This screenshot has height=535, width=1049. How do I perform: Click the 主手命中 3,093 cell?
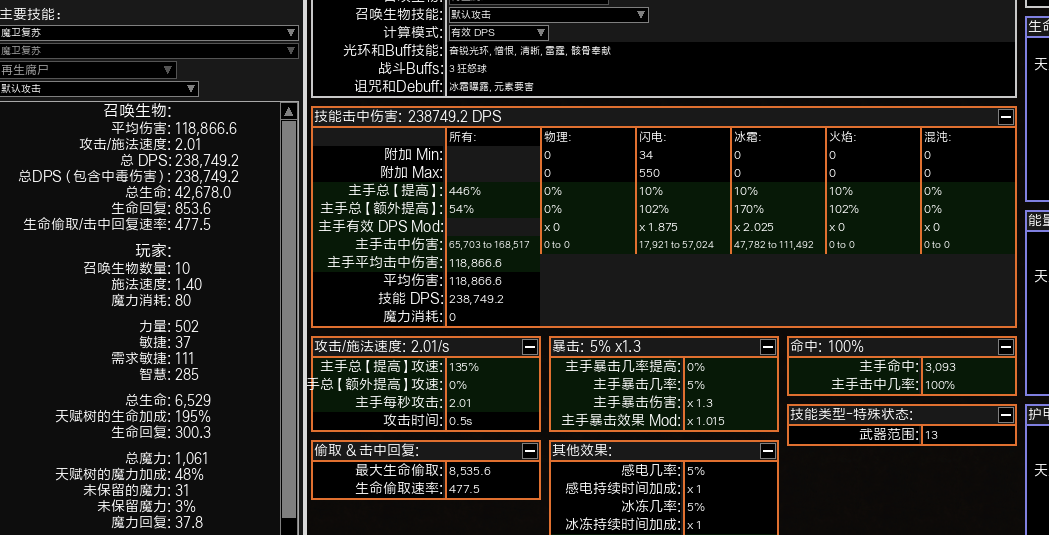point(969,367)
